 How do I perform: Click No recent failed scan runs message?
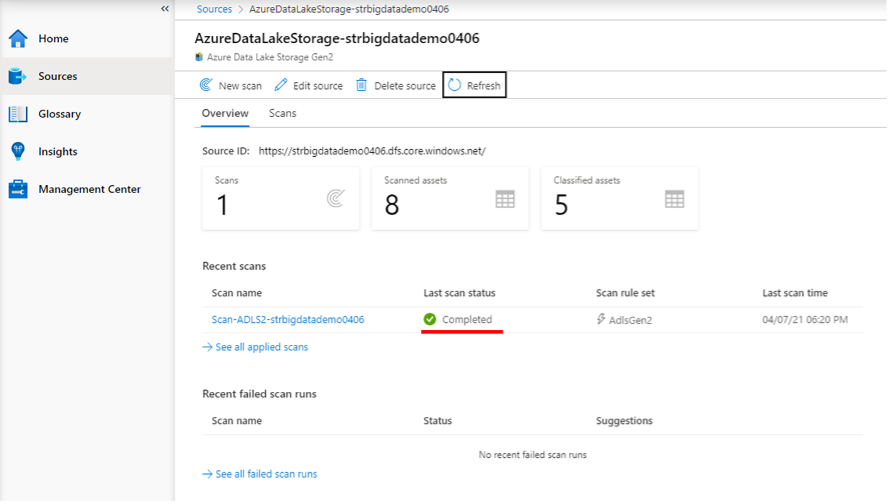coord(532,455)
